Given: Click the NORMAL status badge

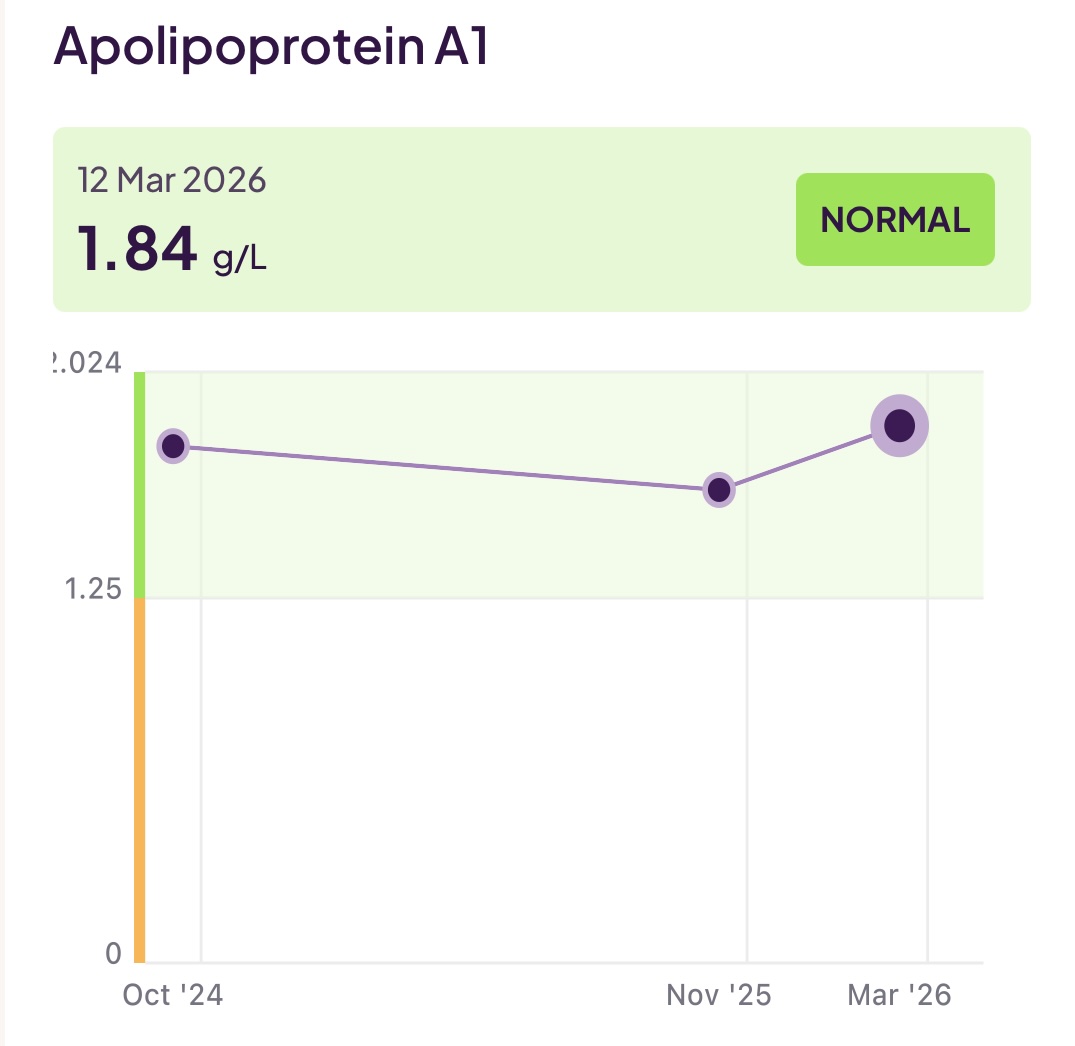Looking at the screenshot, I should click(x=894, y=219).
